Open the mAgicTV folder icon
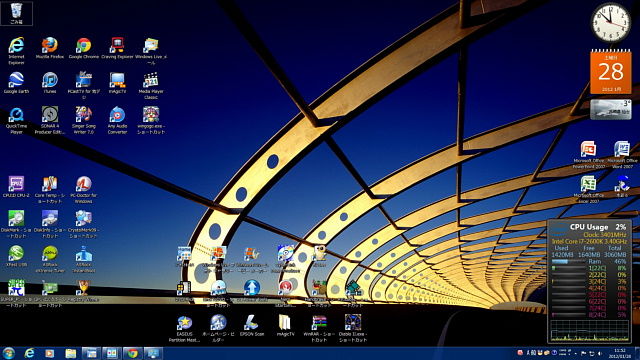 click(x=285, y=326)
